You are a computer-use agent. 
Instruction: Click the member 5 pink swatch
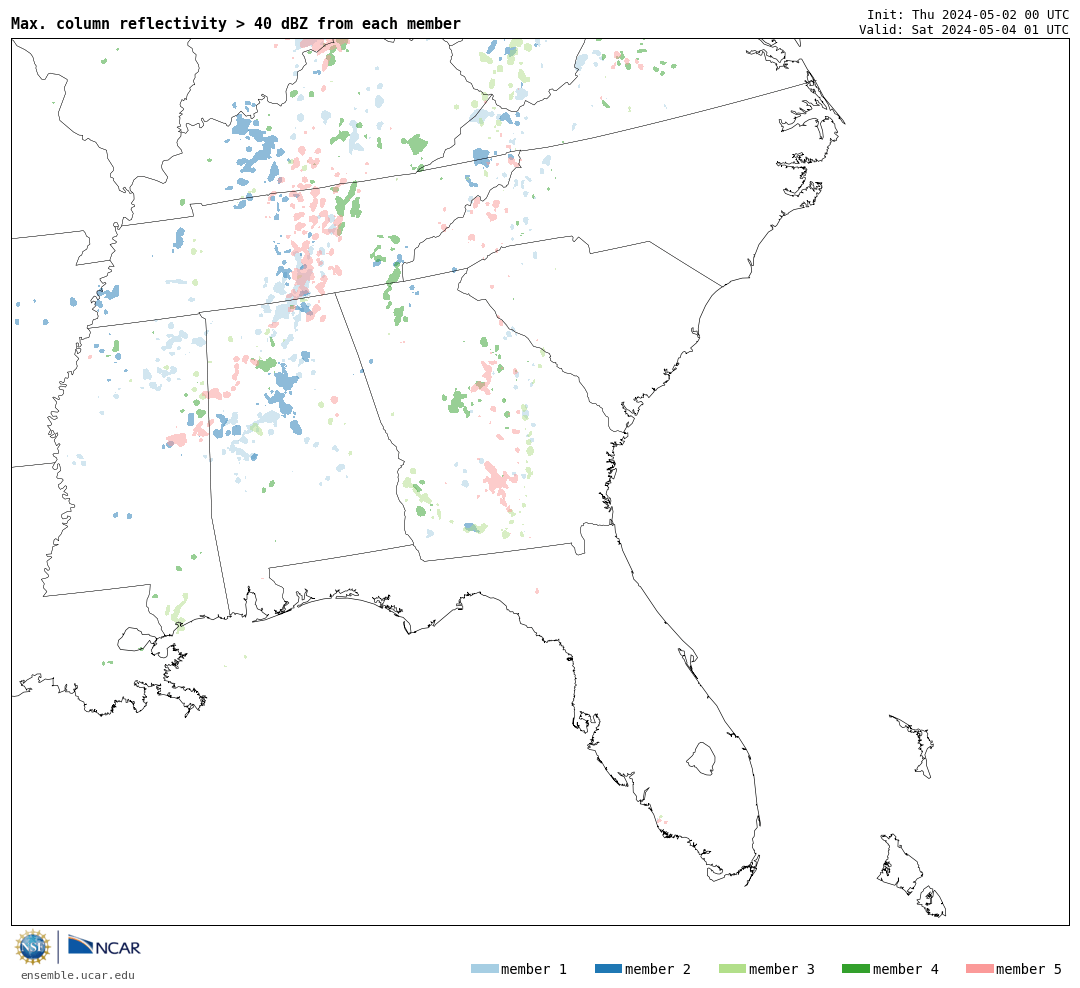979,968
